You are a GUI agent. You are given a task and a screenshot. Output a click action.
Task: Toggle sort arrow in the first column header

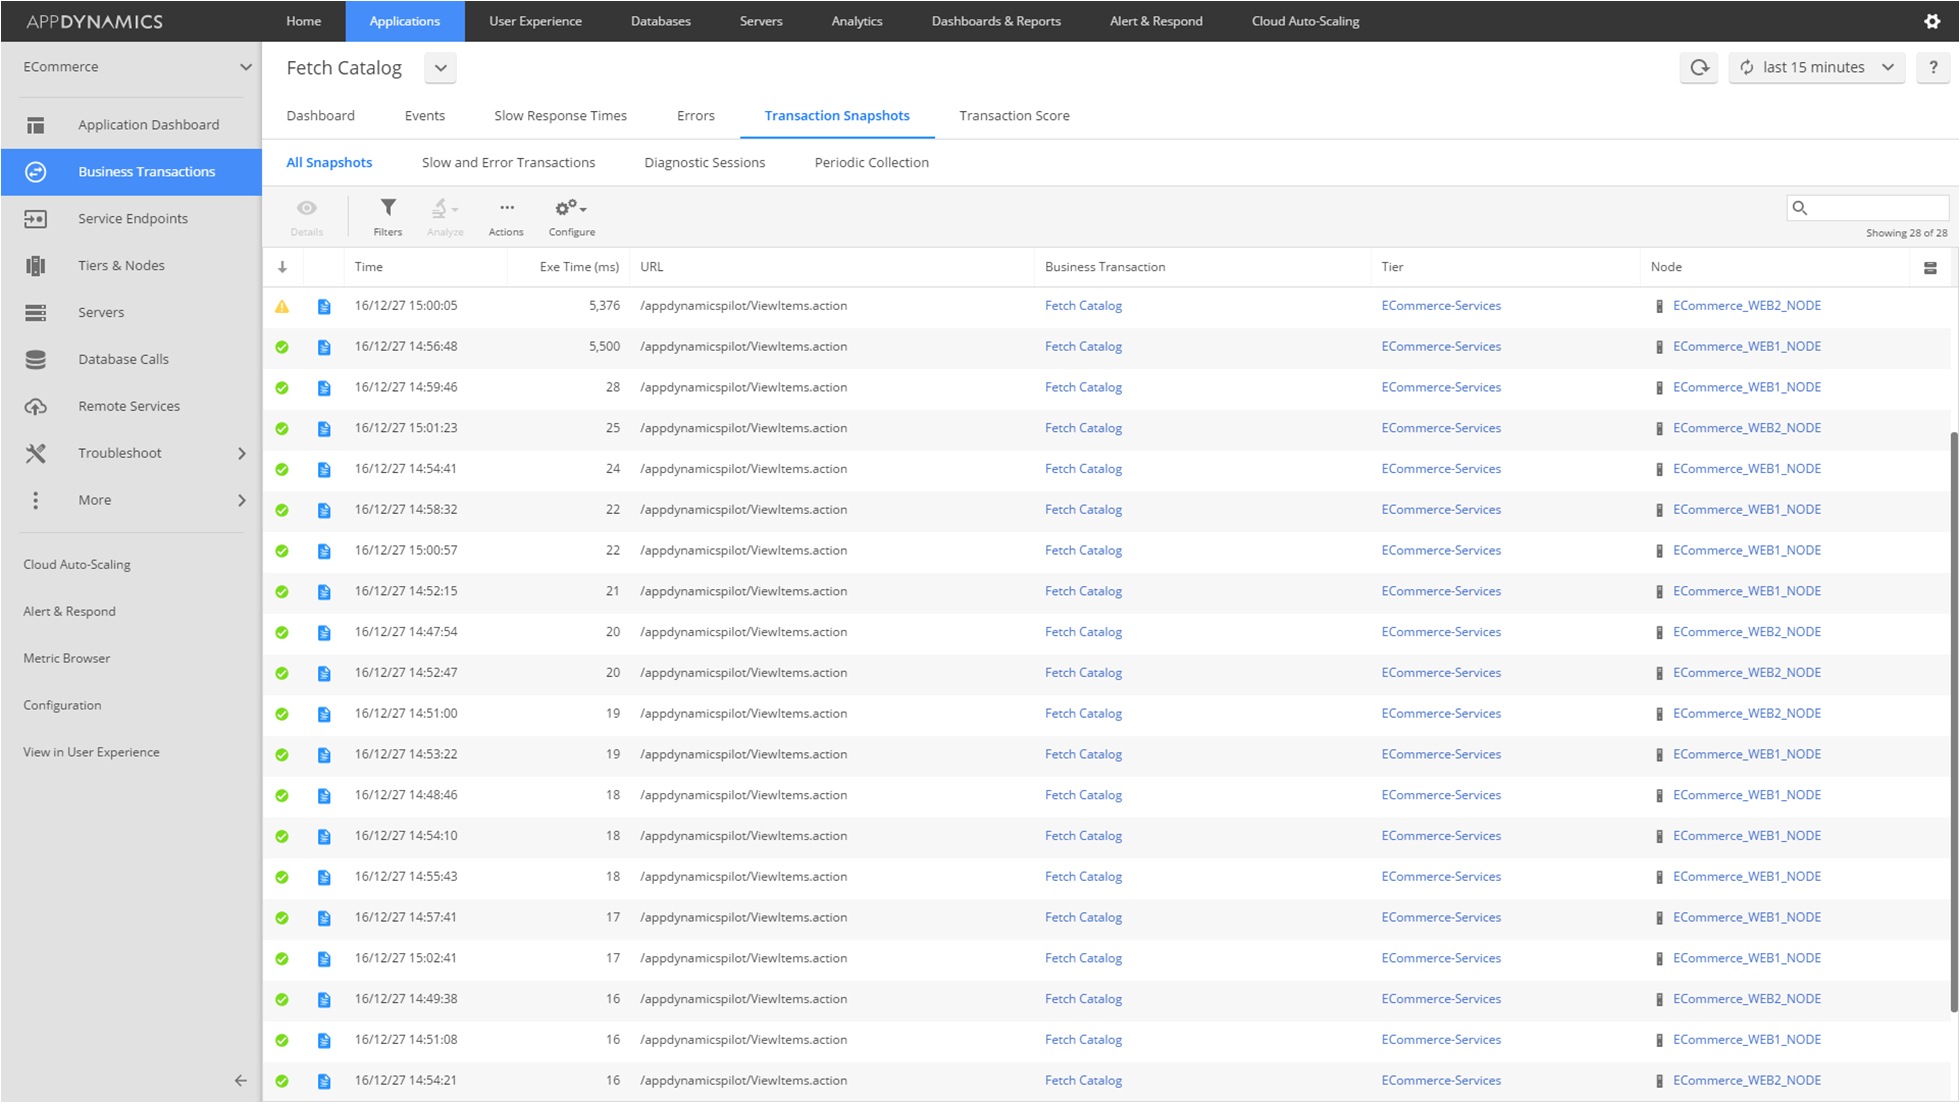point(282,267)
